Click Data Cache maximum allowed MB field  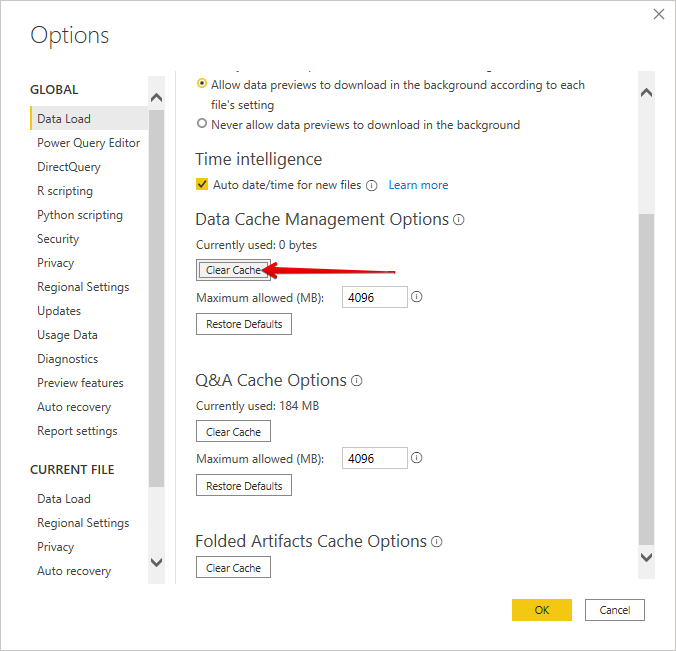point(375,297)
